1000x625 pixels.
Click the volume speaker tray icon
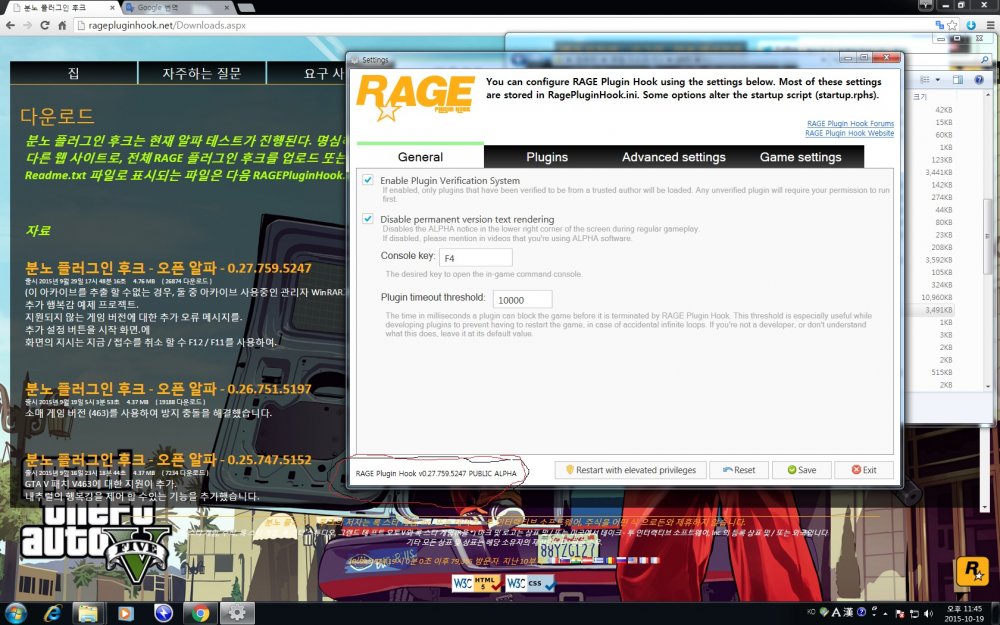pyautogui.click(x=928, y=613)
